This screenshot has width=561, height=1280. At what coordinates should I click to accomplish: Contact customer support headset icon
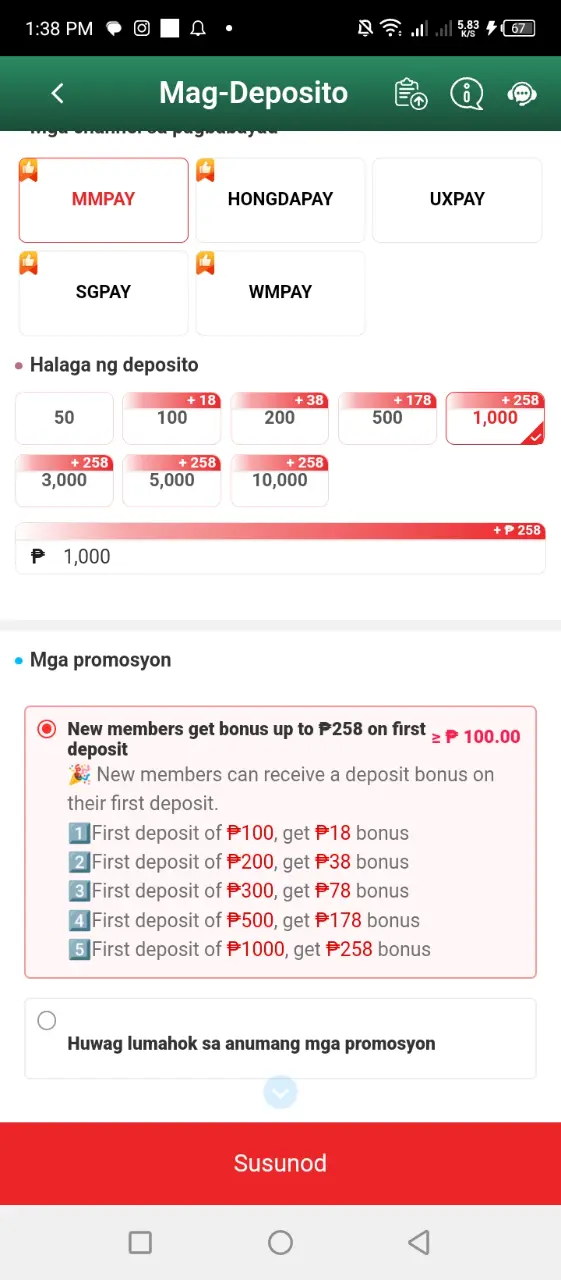click(x=522, y=93)
